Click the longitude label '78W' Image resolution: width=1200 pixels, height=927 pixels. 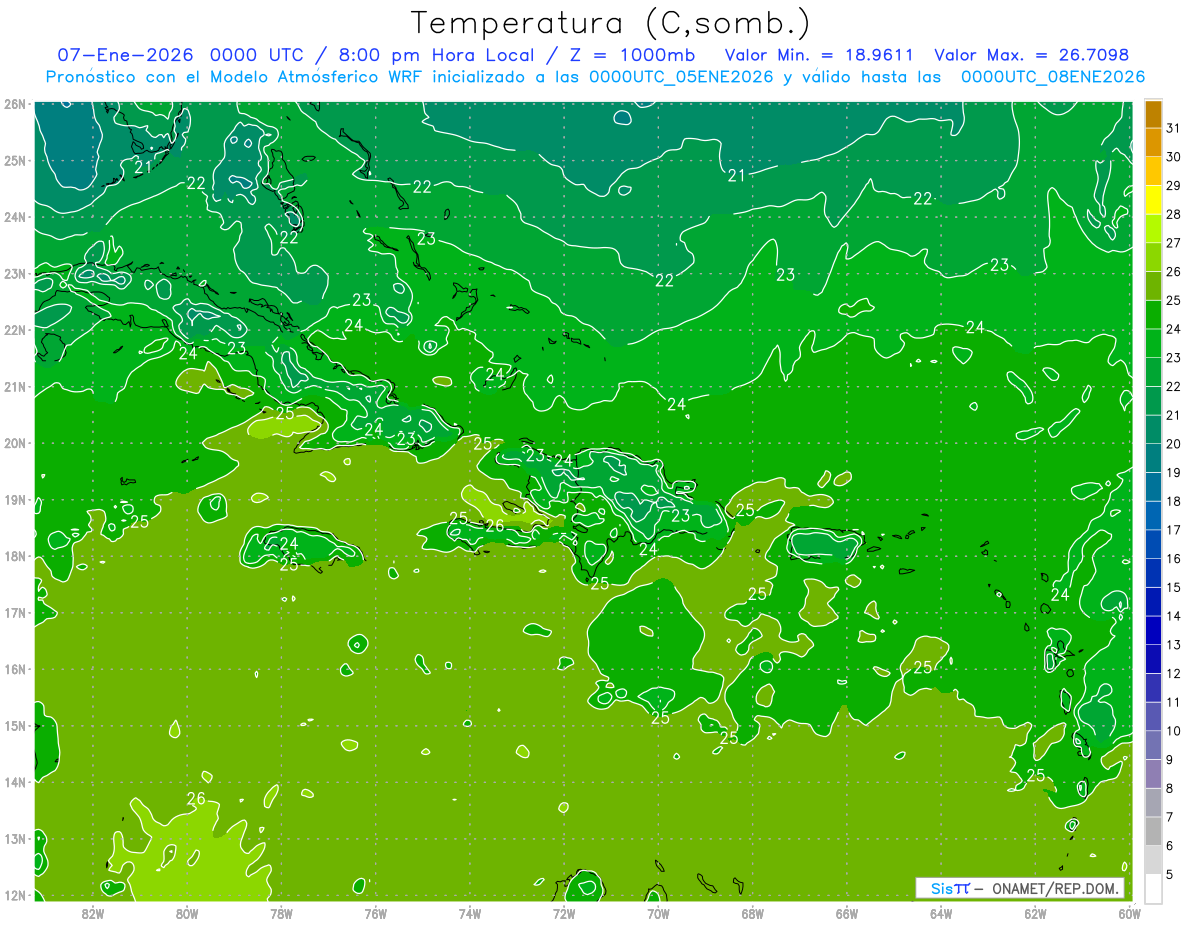coord(281,913)
